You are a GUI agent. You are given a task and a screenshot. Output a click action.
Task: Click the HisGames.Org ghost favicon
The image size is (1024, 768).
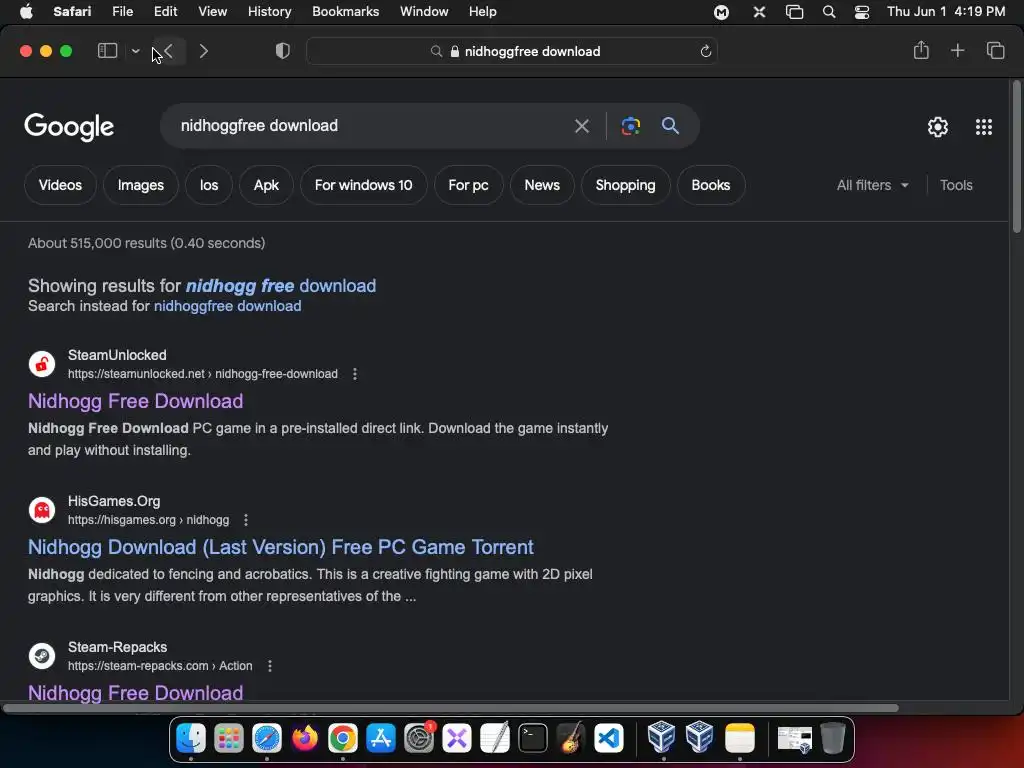point(42,510)
